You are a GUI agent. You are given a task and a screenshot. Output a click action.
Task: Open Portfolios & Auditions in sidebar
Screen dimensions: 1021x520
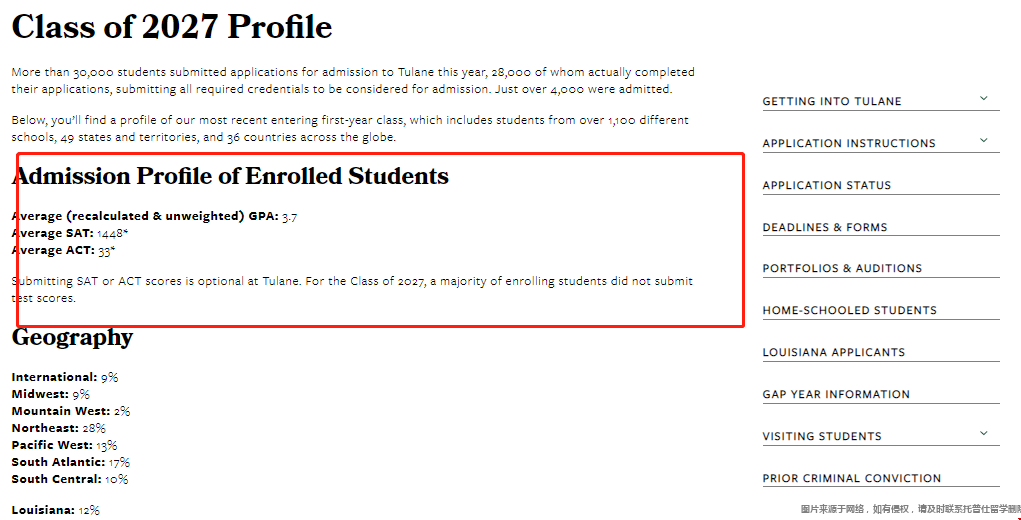click(843, 268)
